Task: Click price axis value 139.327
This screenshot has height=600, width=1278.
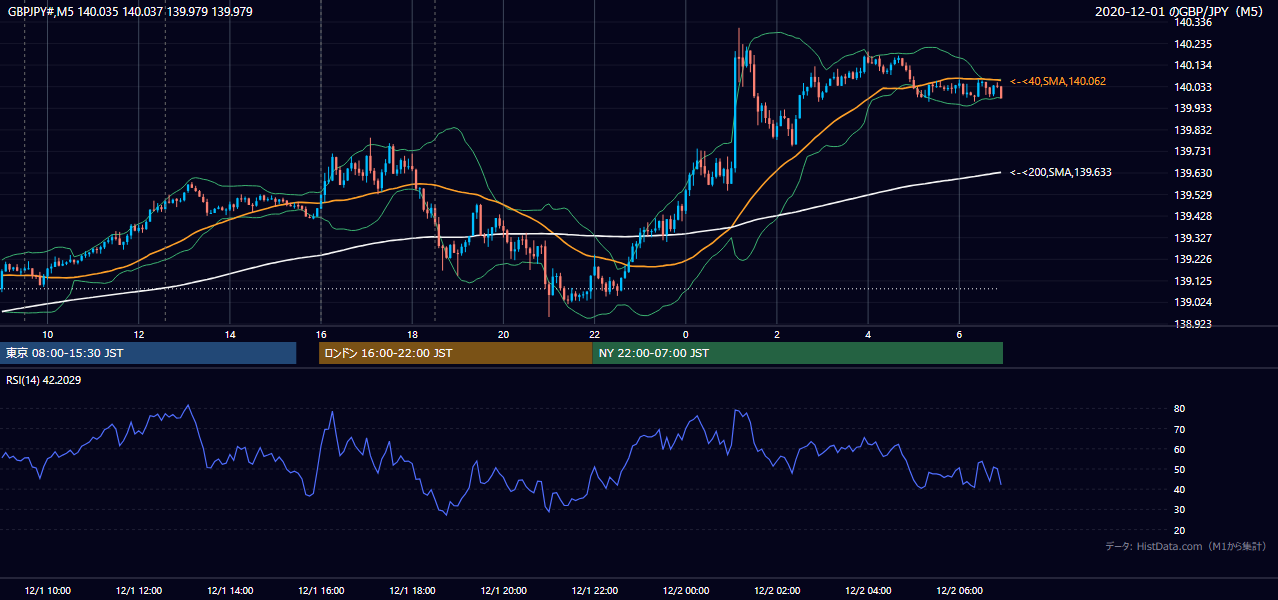Action: coord(1194,238)
